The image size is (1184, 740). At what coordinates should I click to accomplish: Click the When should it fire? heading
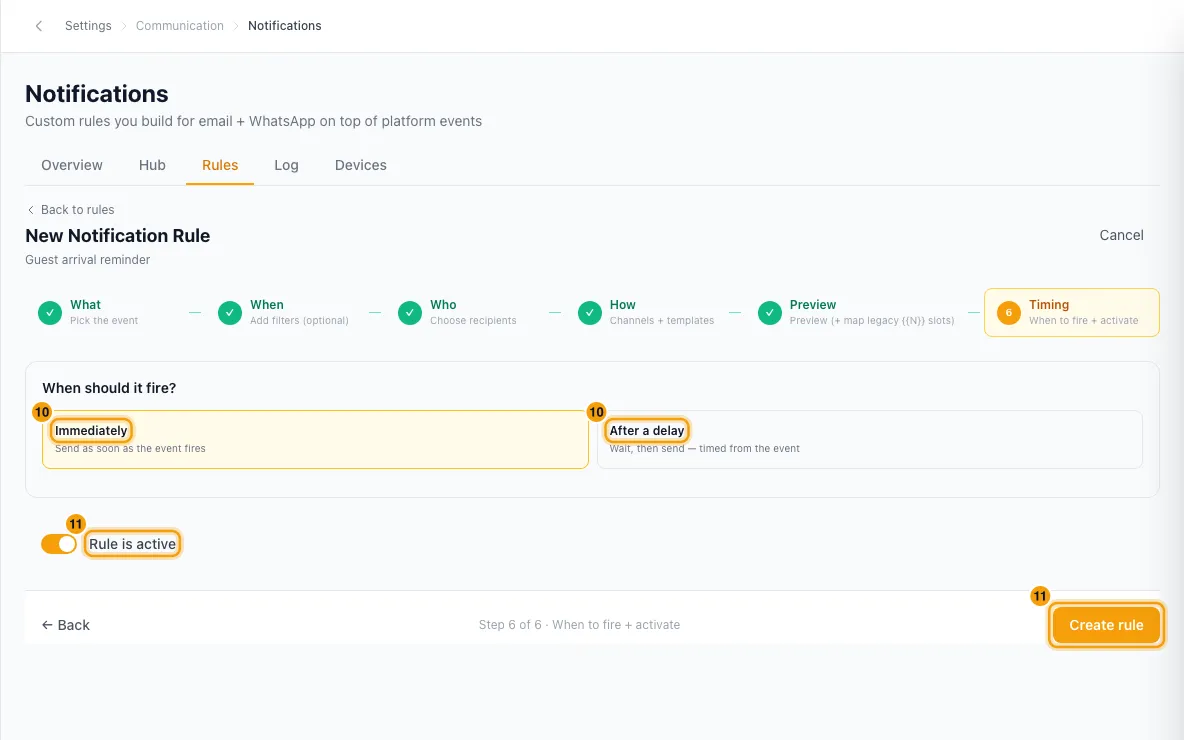coord(109,388)
